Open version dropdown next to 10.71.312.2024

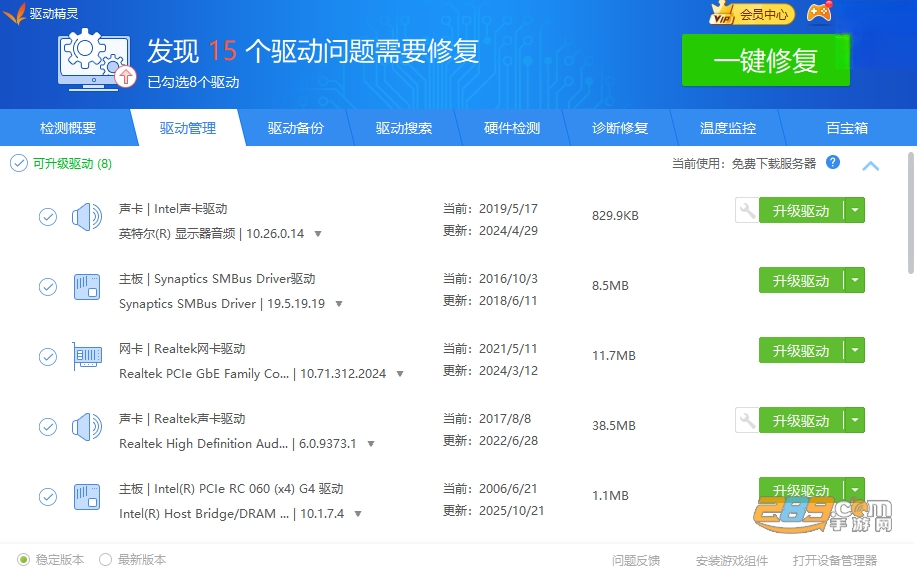(400, 374)
